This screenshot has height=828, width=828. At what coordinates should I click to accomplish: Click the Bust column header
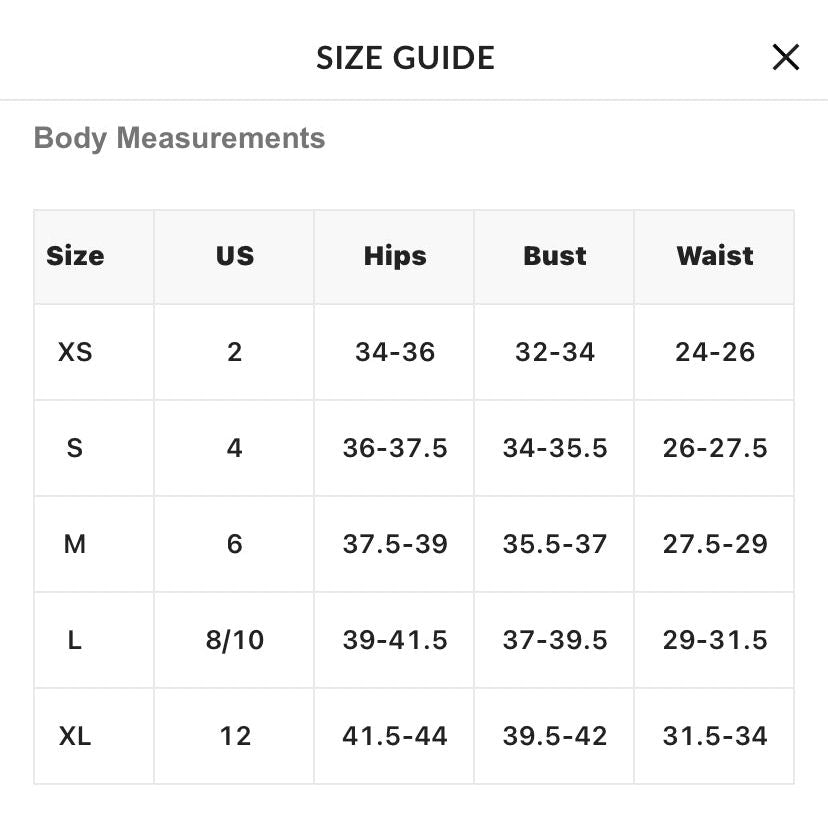pos(554,256)
